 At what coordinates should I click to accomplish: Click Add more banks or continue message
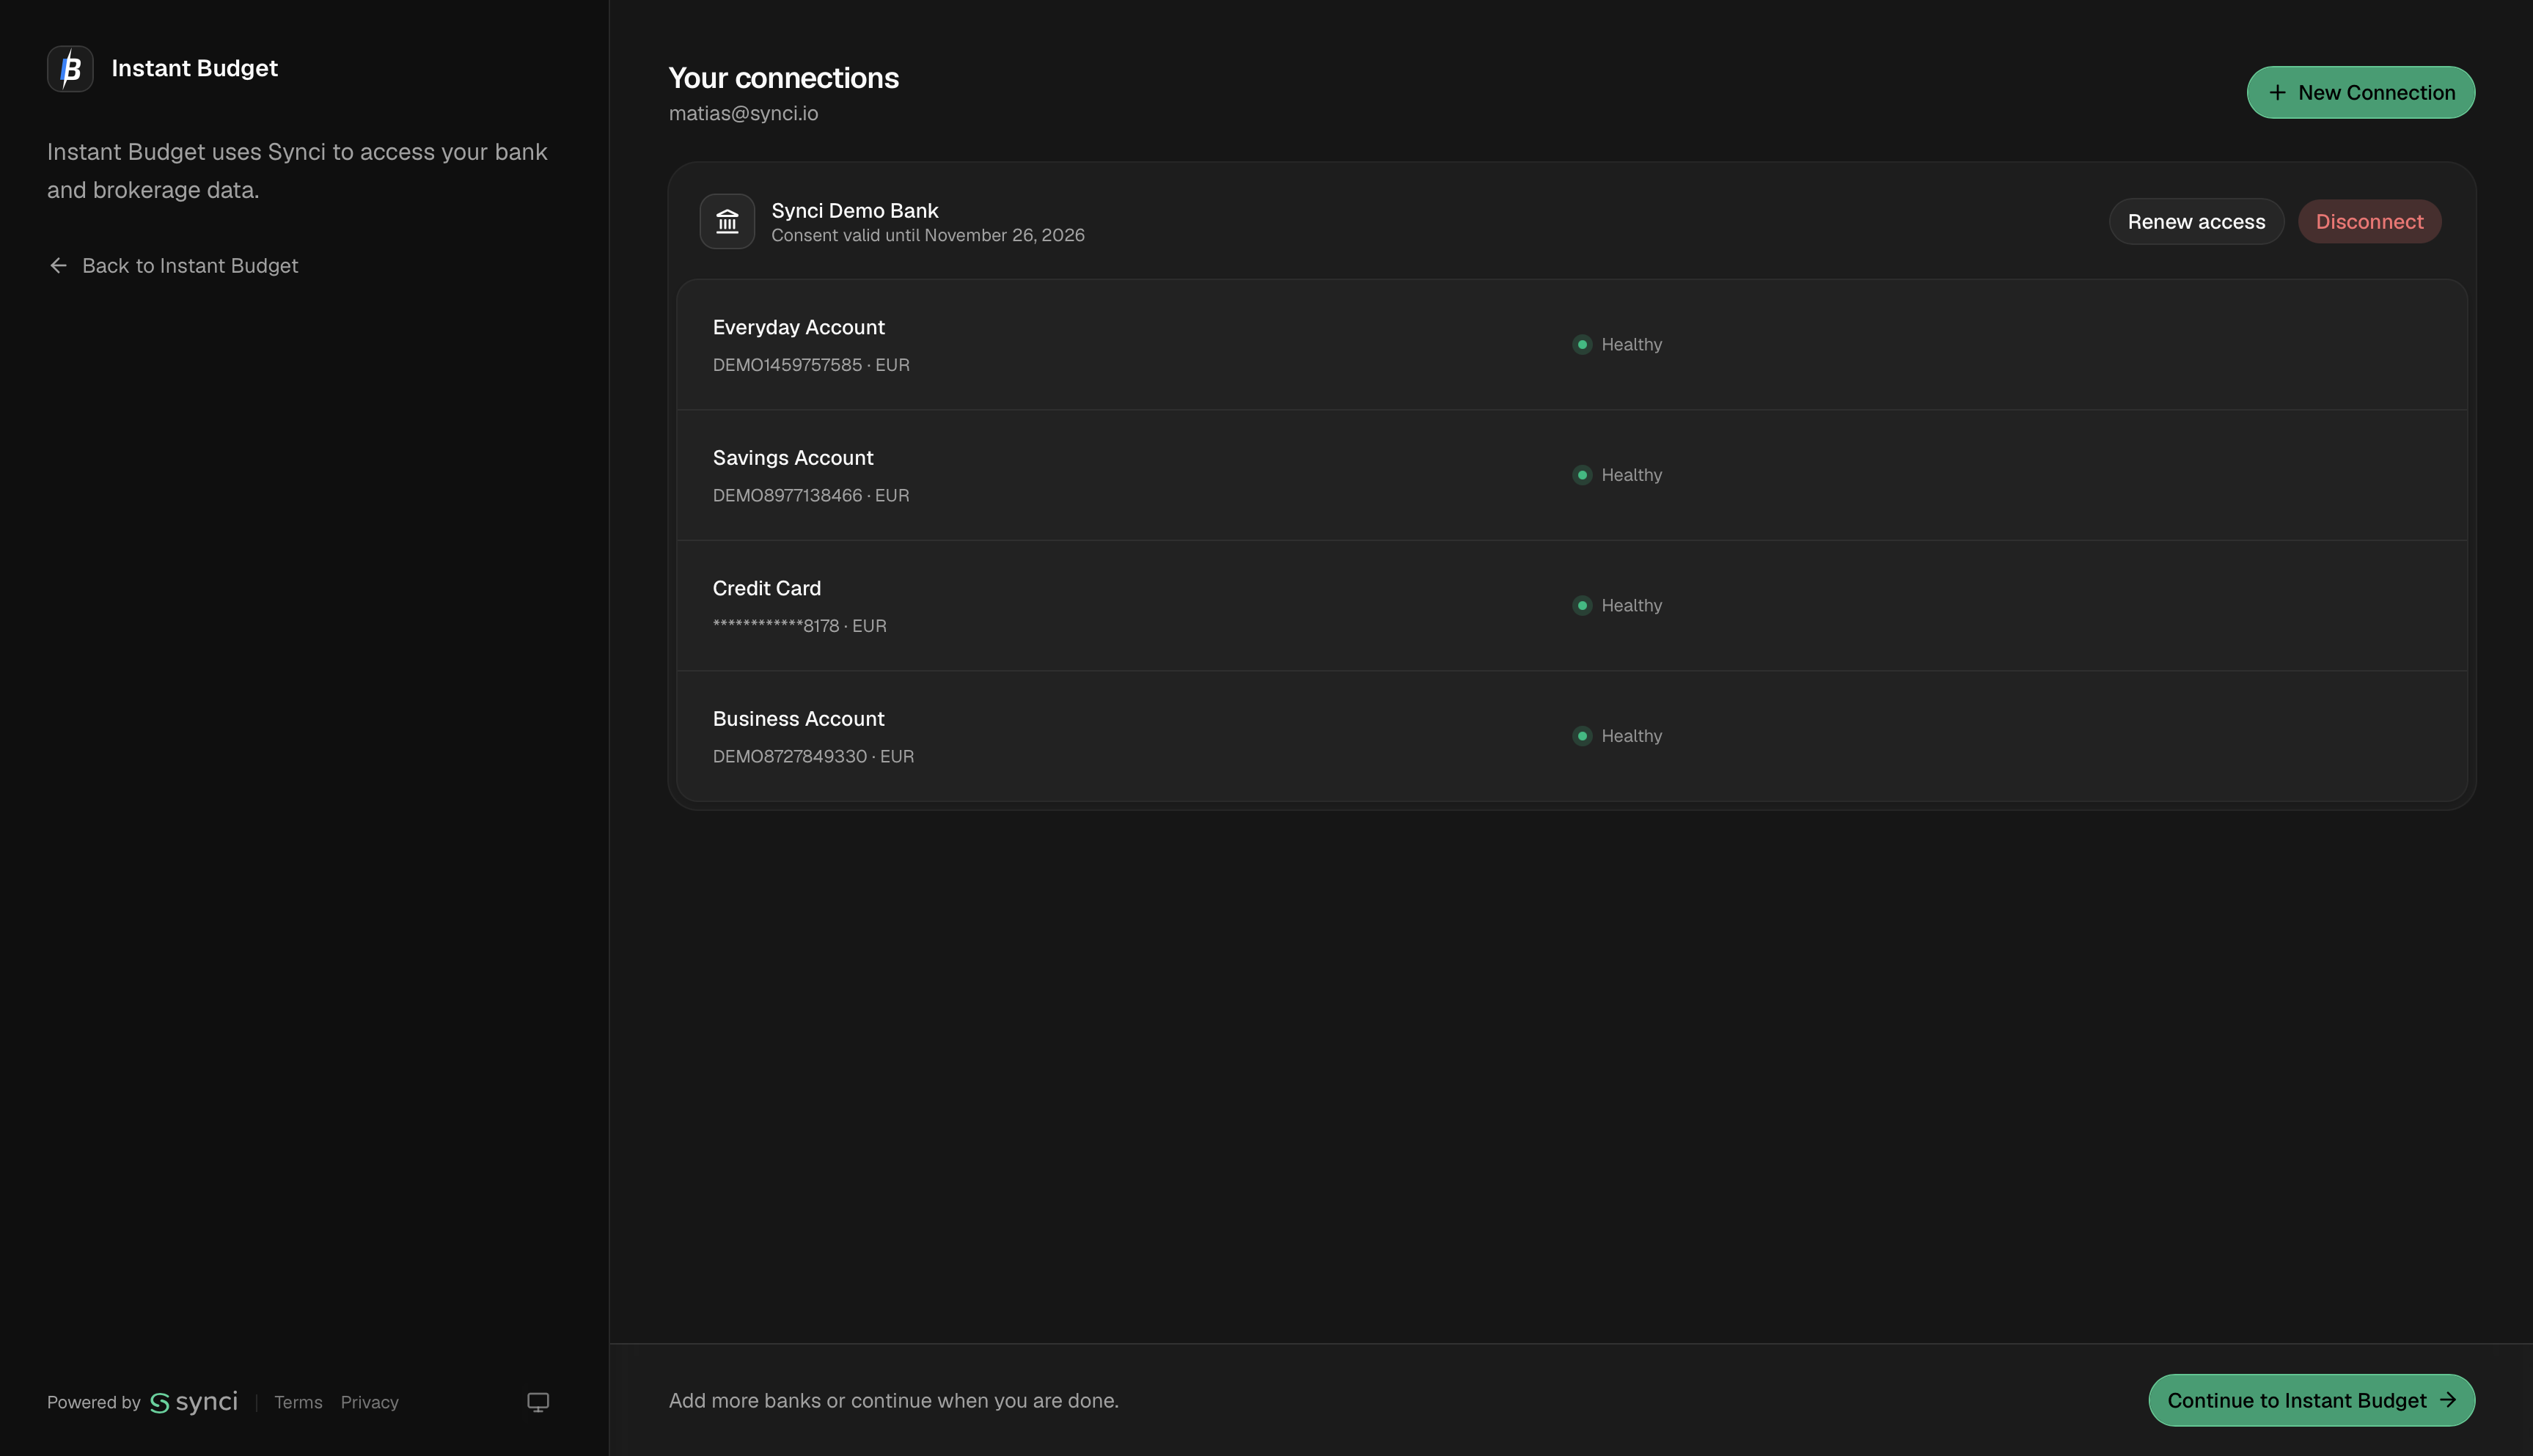(x=893, y=1401)
